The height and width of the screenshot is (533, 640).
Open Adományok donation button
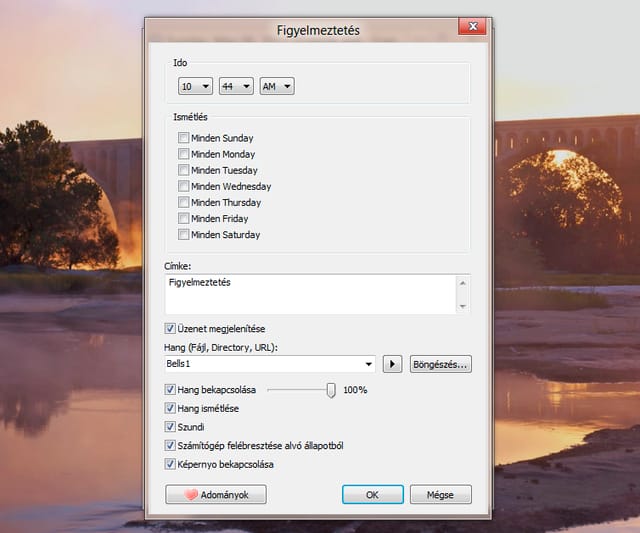pos(216,495)
